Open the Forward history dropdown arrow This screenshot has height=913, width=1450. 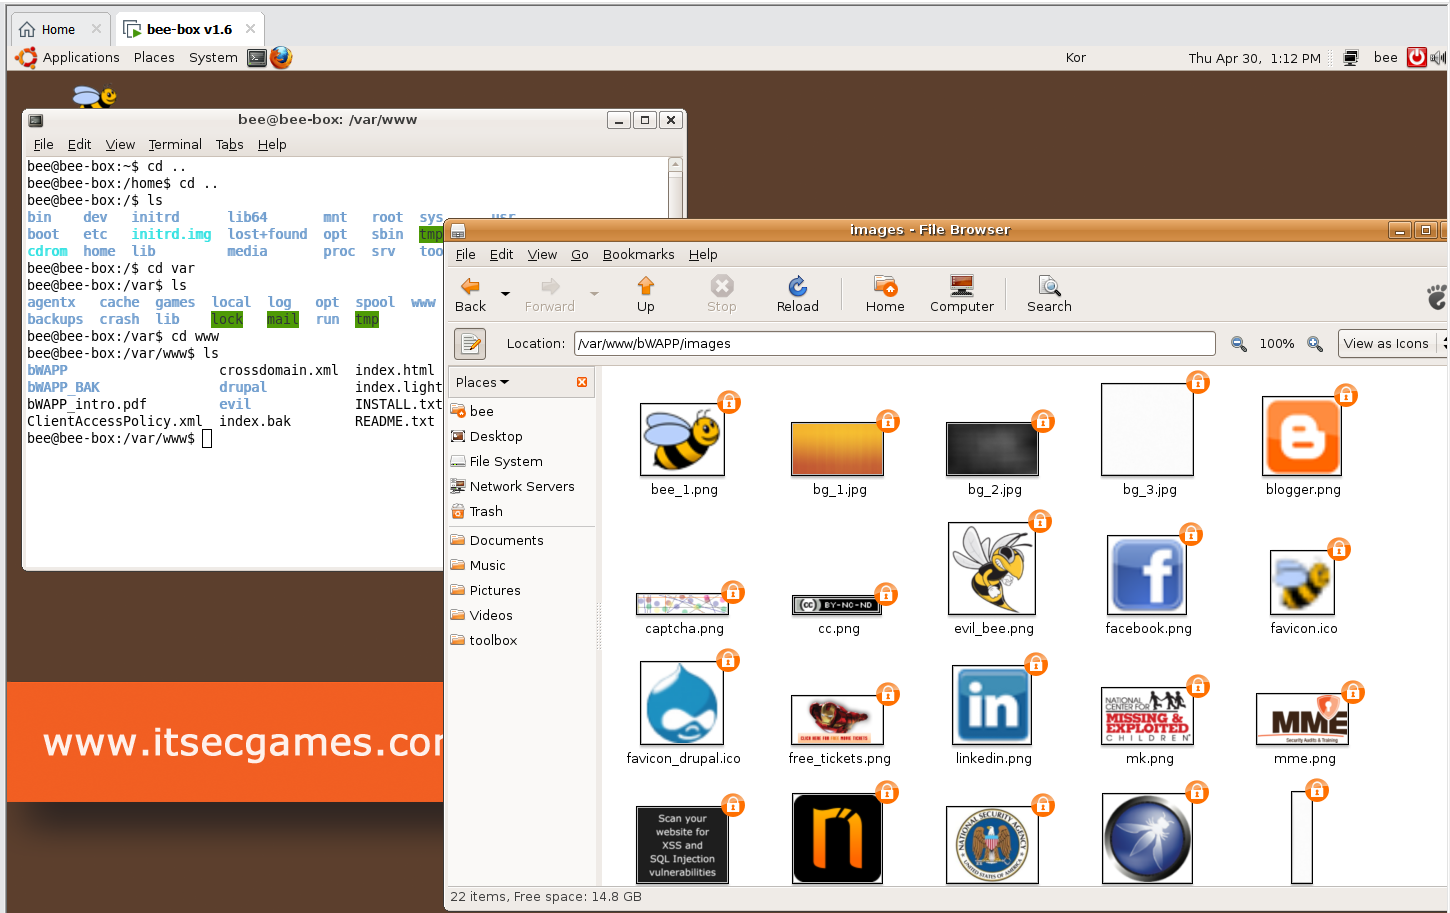[x=594, y=294]
